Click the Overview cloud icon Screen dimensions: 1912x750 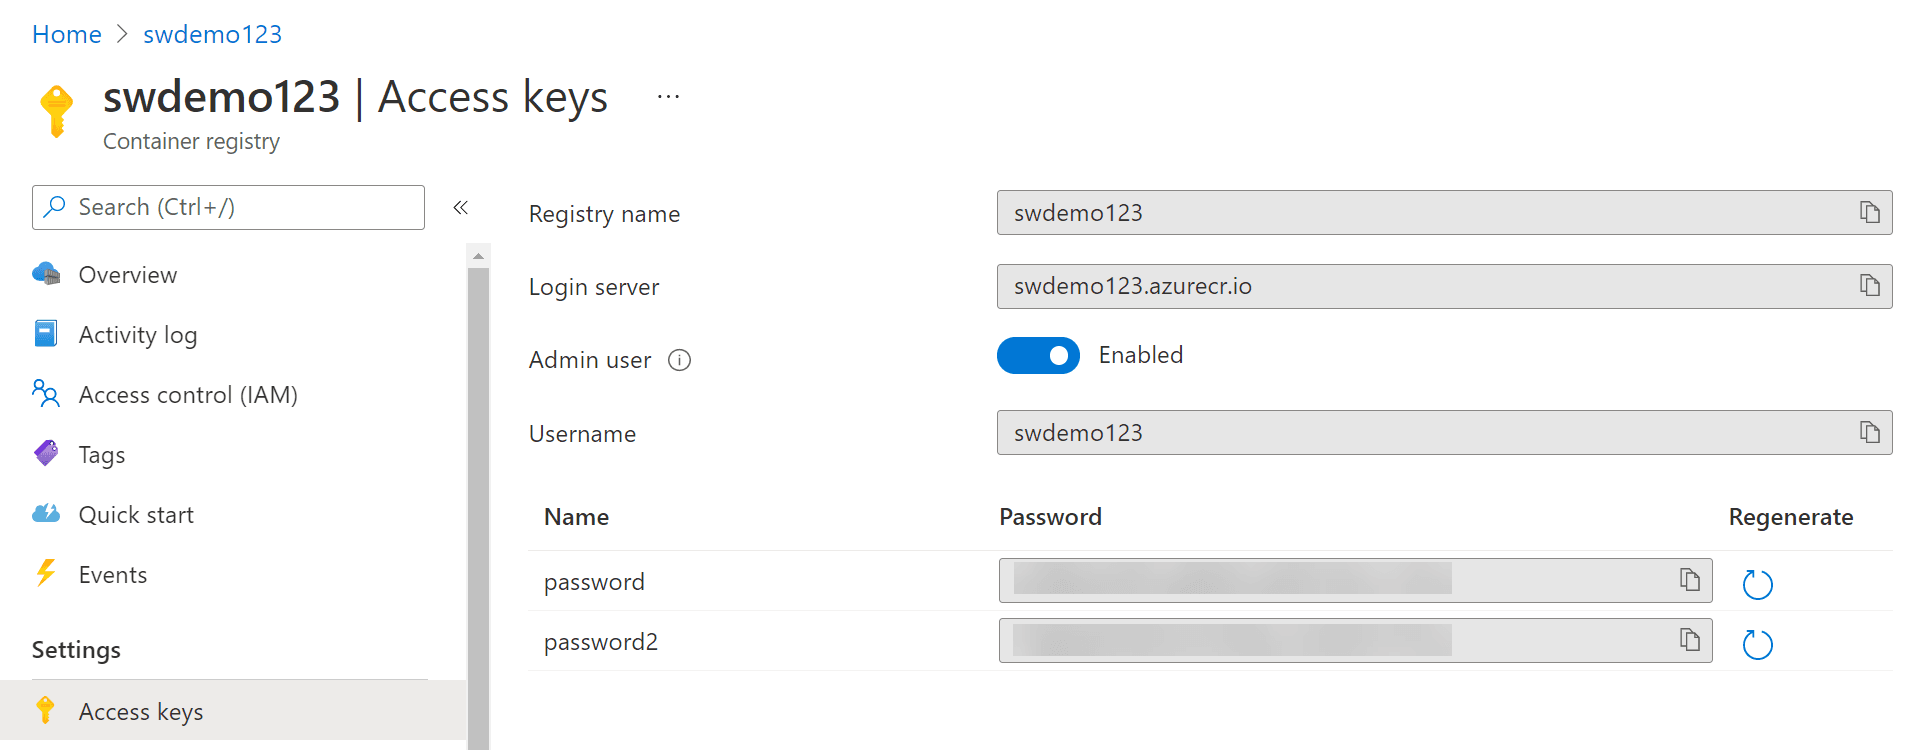(x=46, y=274)
